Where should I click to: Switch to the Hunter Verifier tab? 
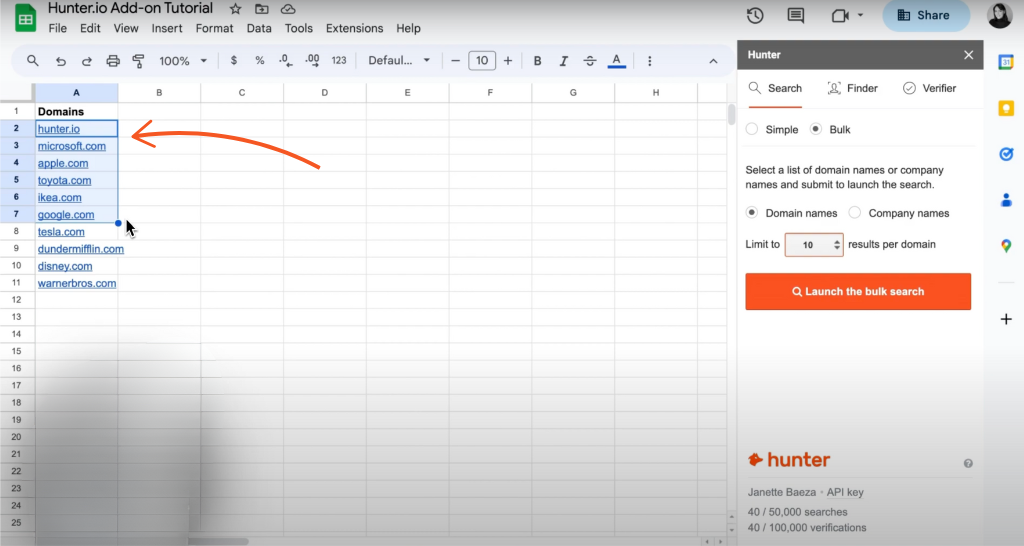(929, 88)
